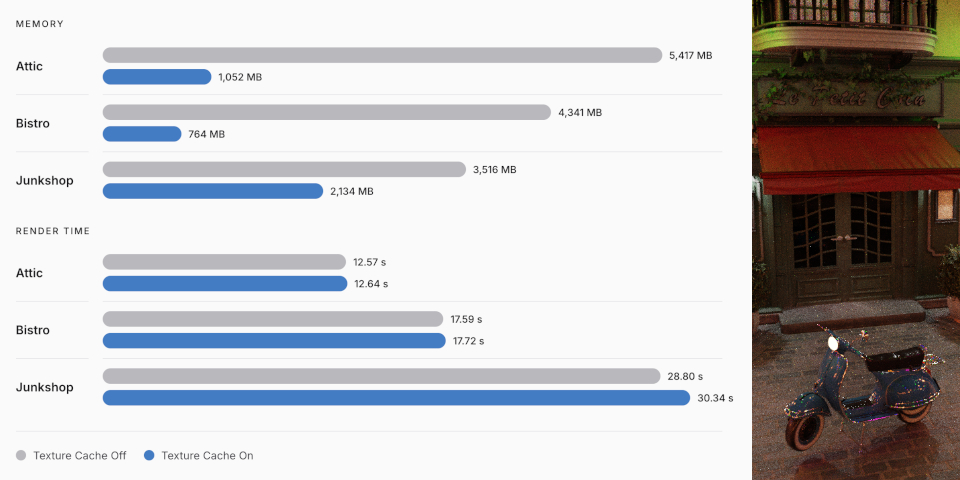Toggle the Texture Cache Off legend label
960x480 pixels.
80,456
